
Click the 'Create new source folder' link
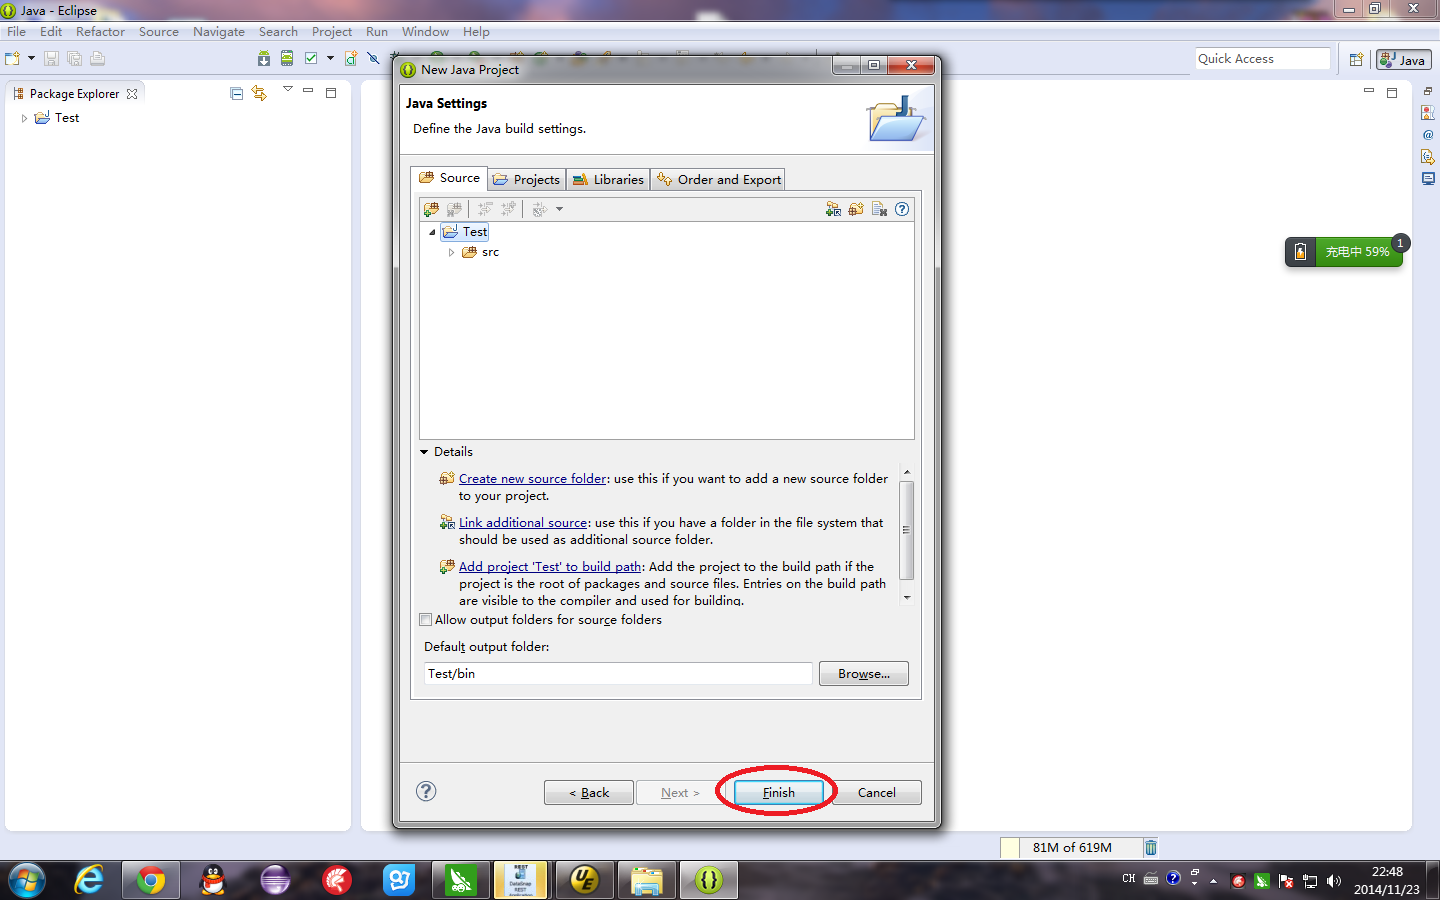click(x=532, y=479)
